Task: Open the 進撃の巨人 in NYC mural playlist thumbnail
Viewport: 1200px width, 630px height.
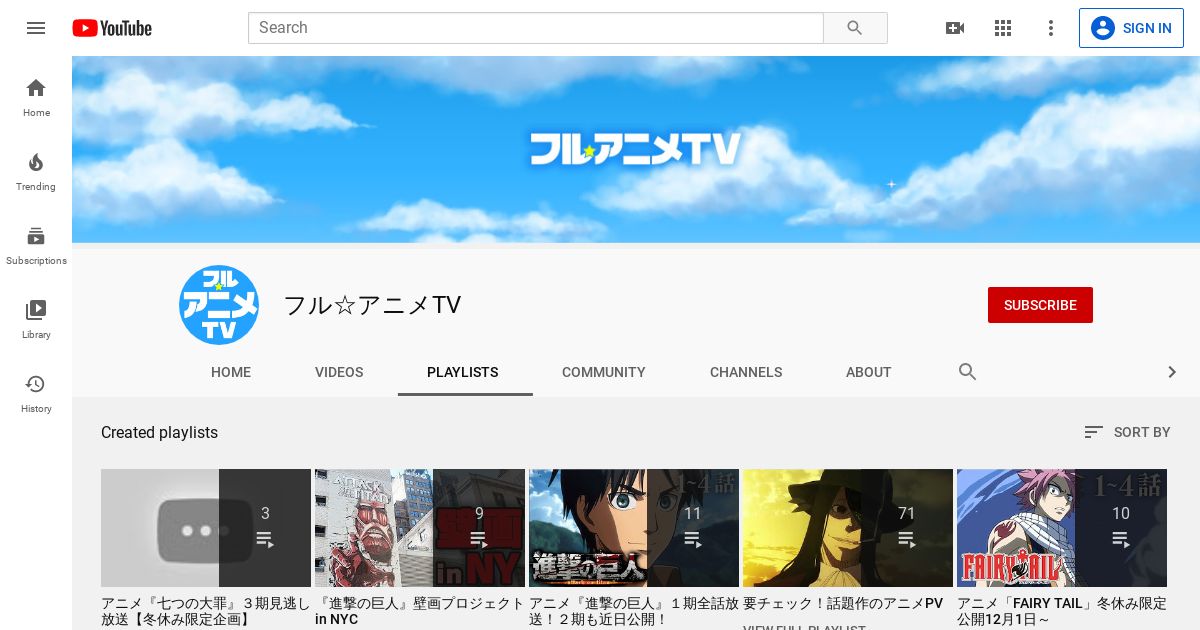Action: point(420,528)
